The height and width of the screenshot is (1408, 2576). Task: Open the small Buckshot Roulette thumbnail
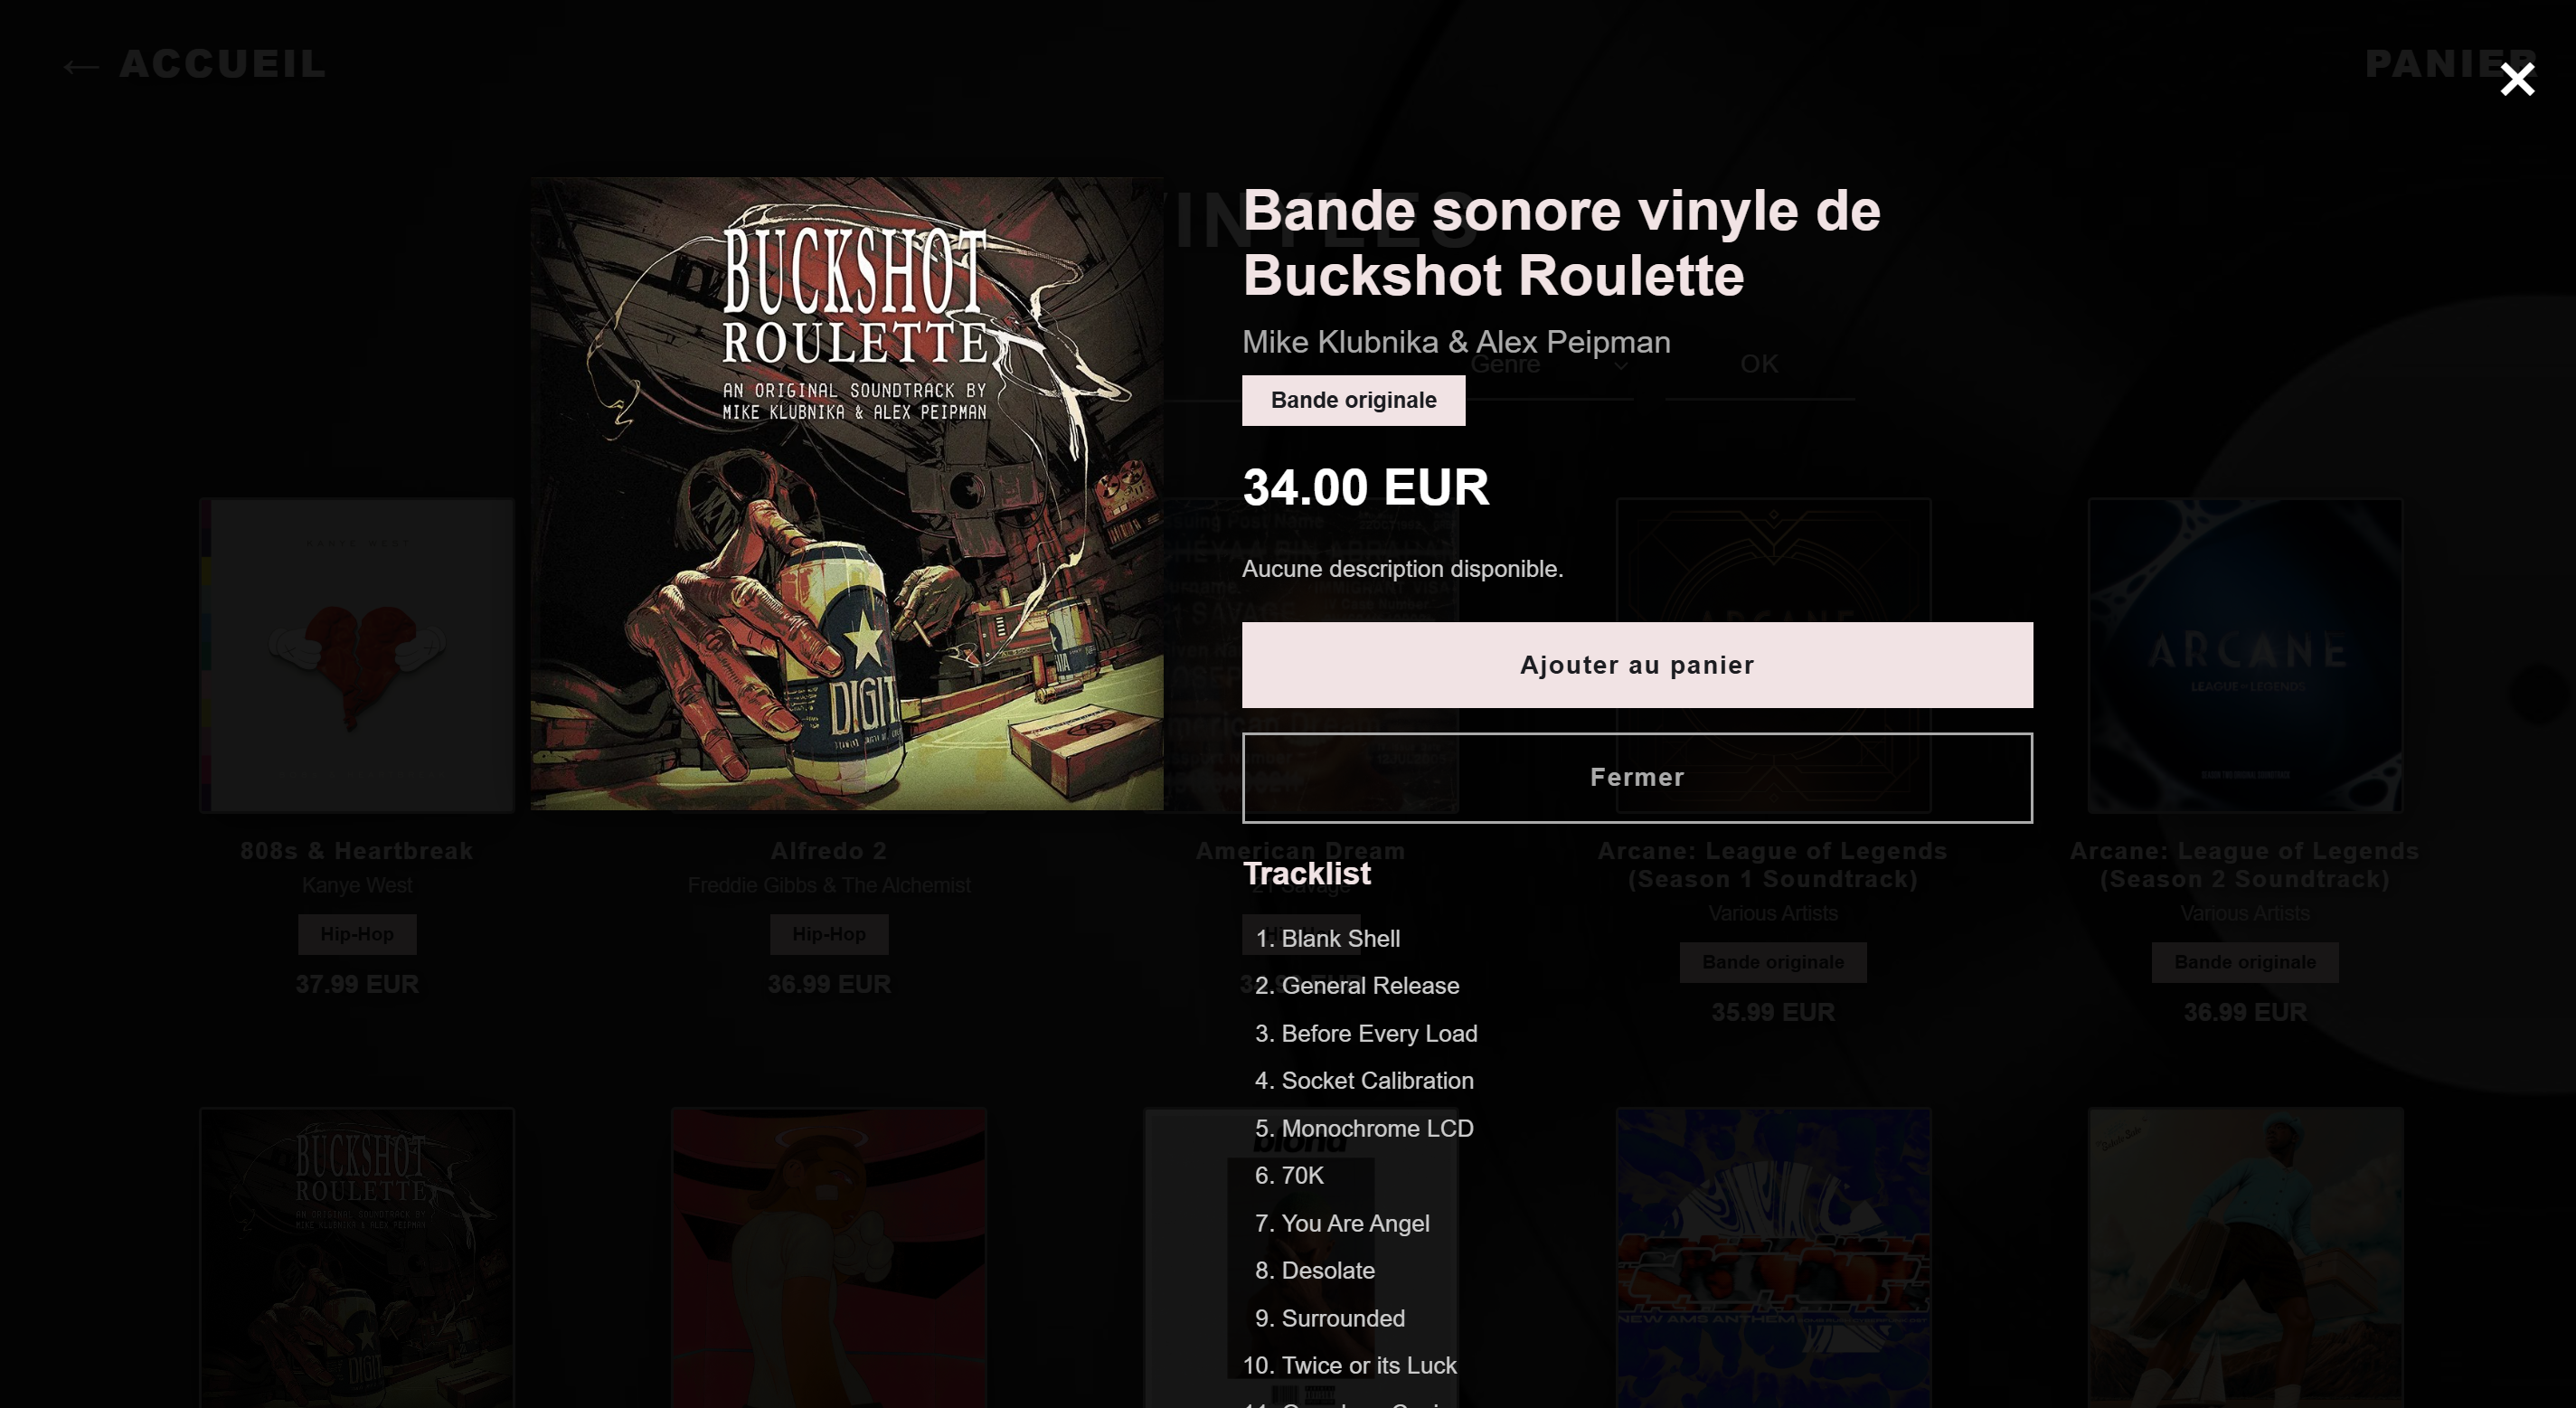point(357,1257)
